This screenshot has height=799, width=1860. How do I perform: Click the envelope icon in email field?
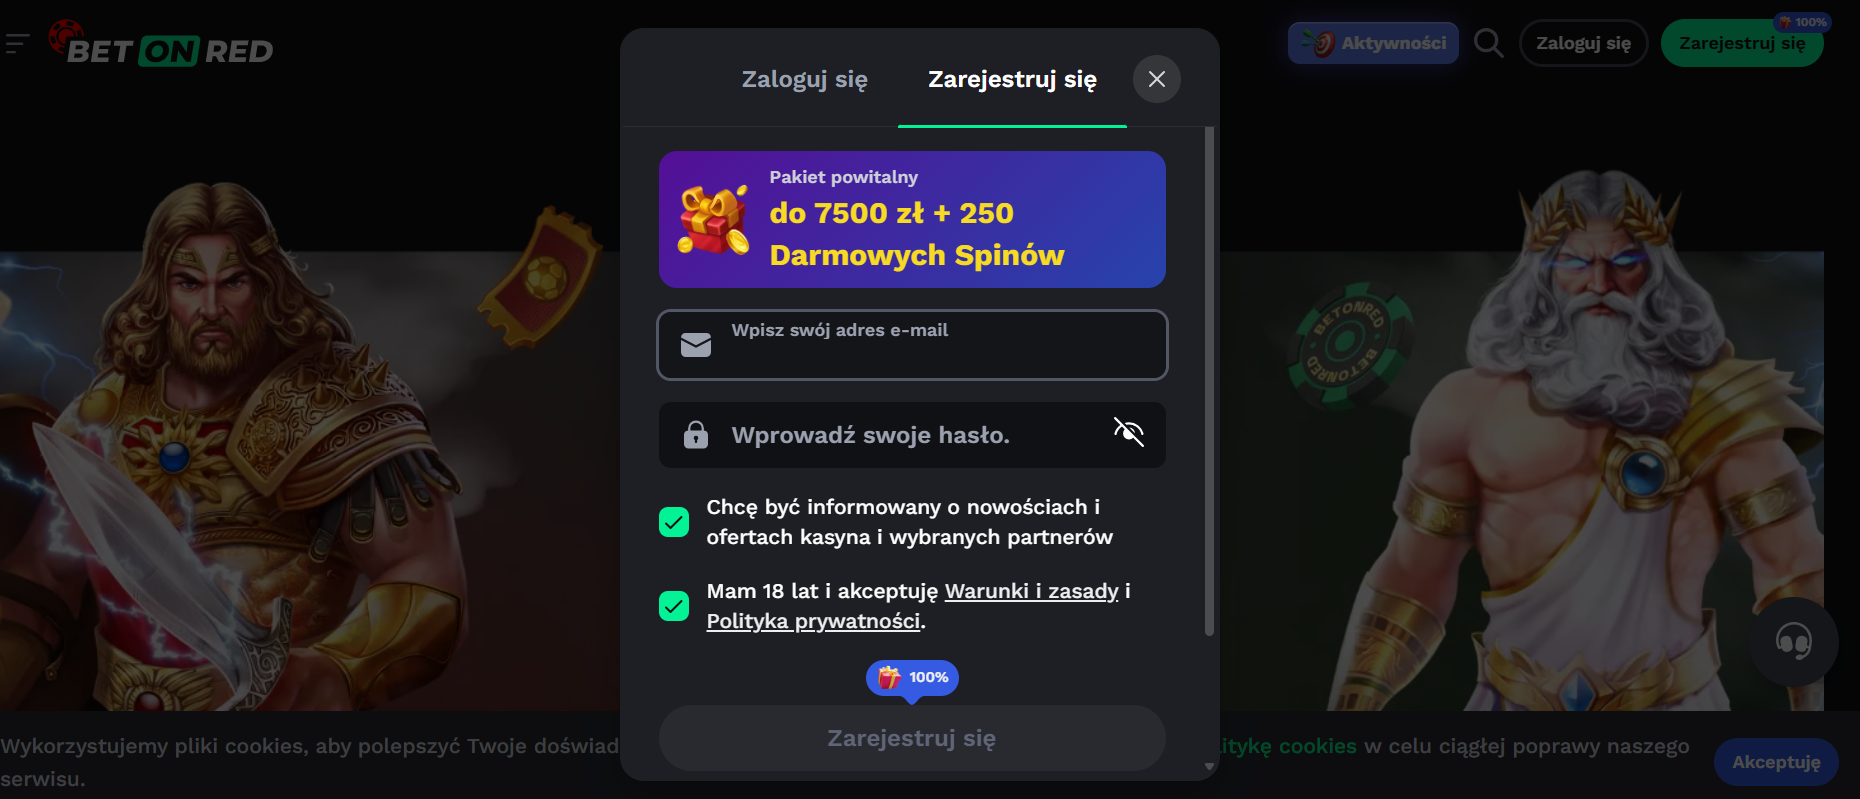point(696,345)
